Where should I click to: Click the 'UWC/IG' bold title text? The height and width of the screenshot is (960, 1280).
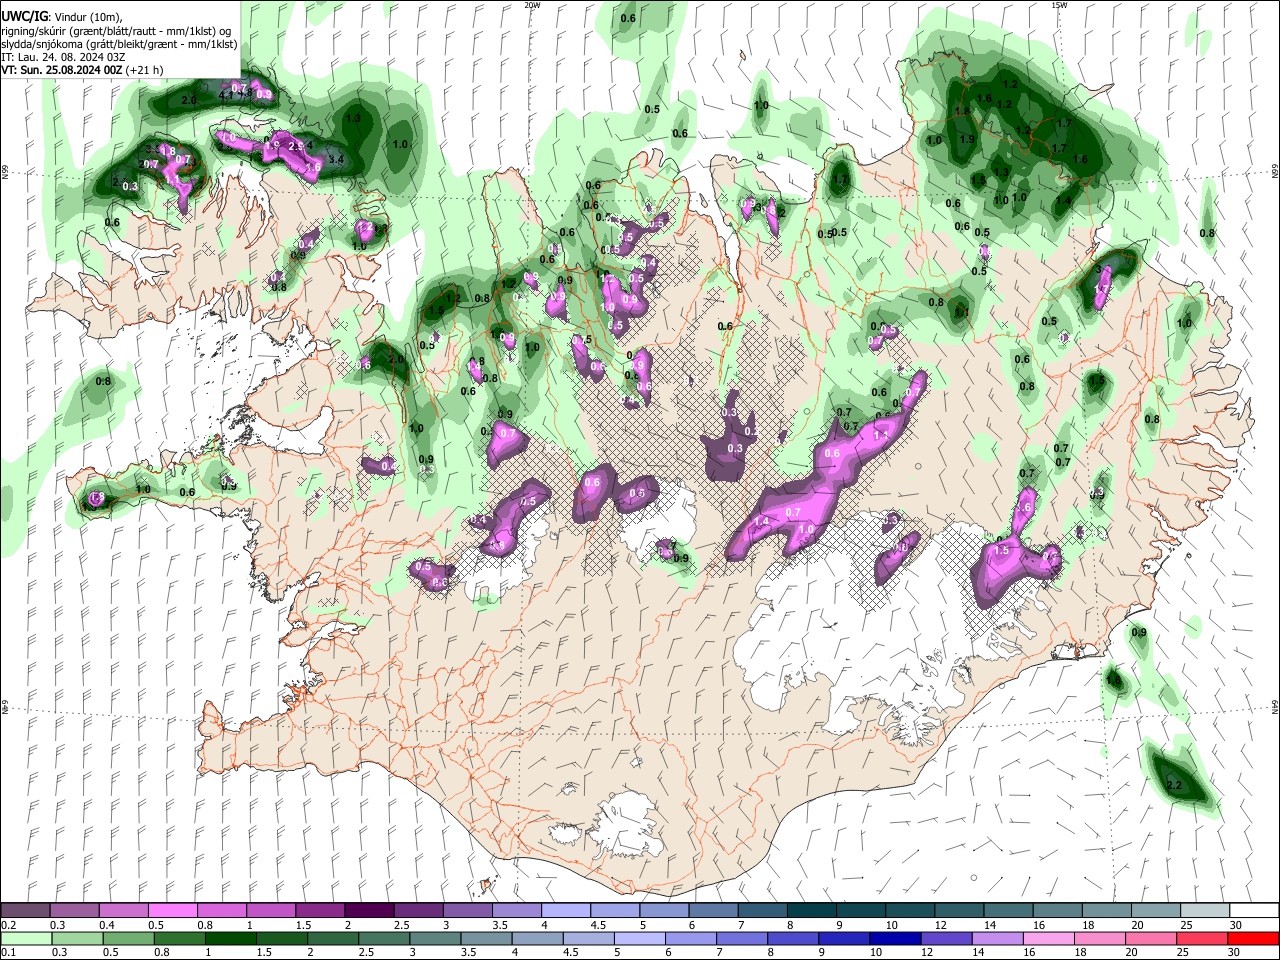tap(24, 17)
